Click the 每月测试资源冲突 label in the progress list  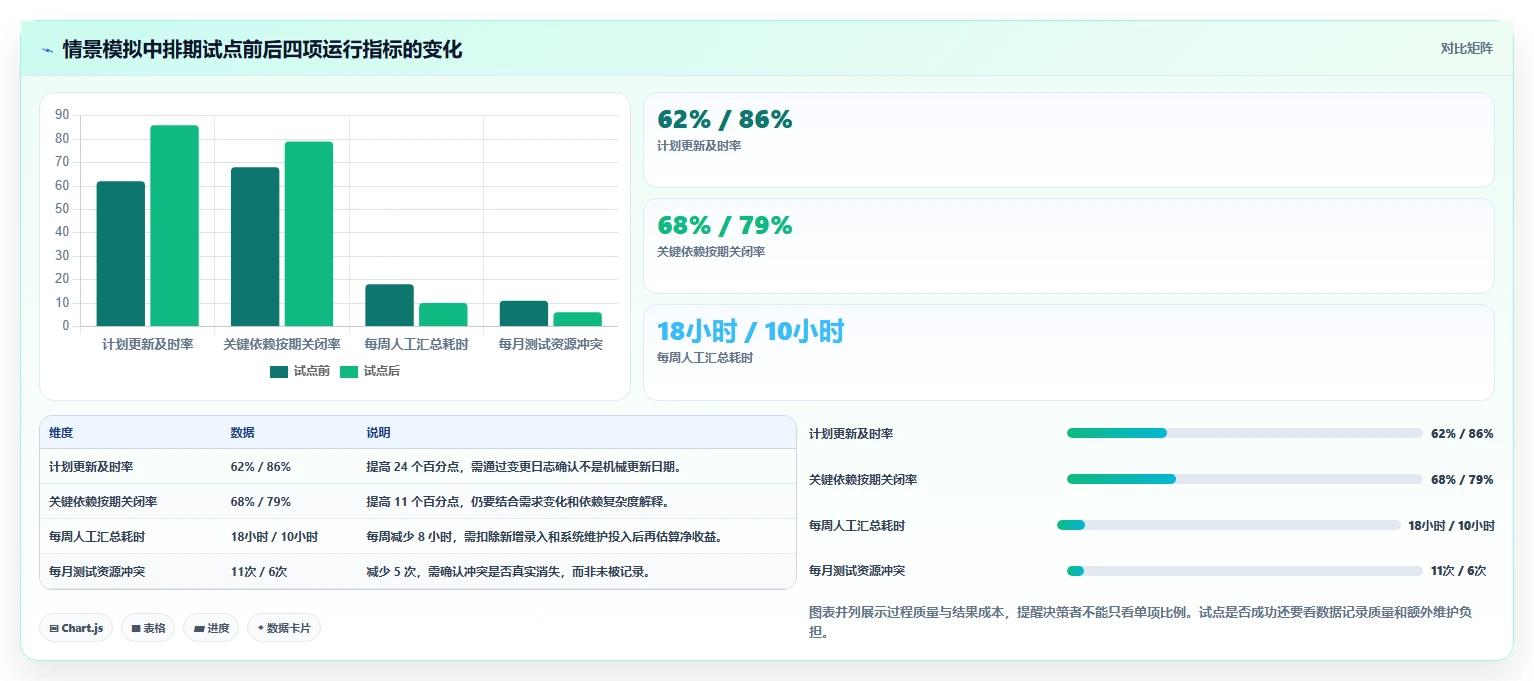[857, 571]
